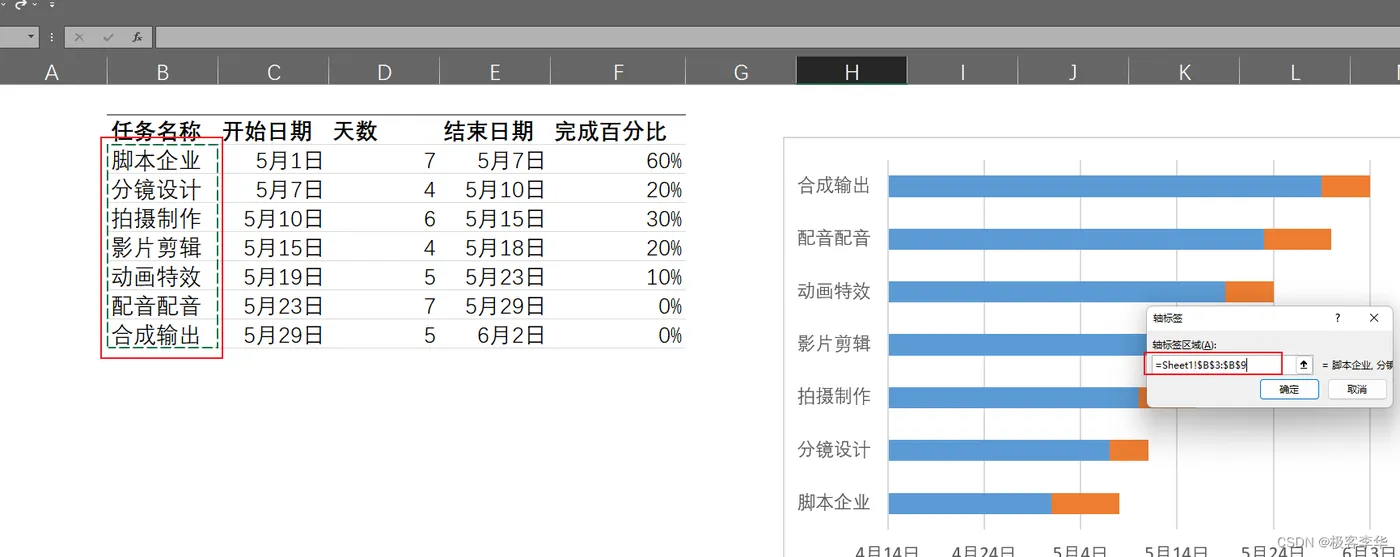Viewport: 1400px width, 557px height.
Task: Click the 30% completion cell
Action: coord(618,218)
